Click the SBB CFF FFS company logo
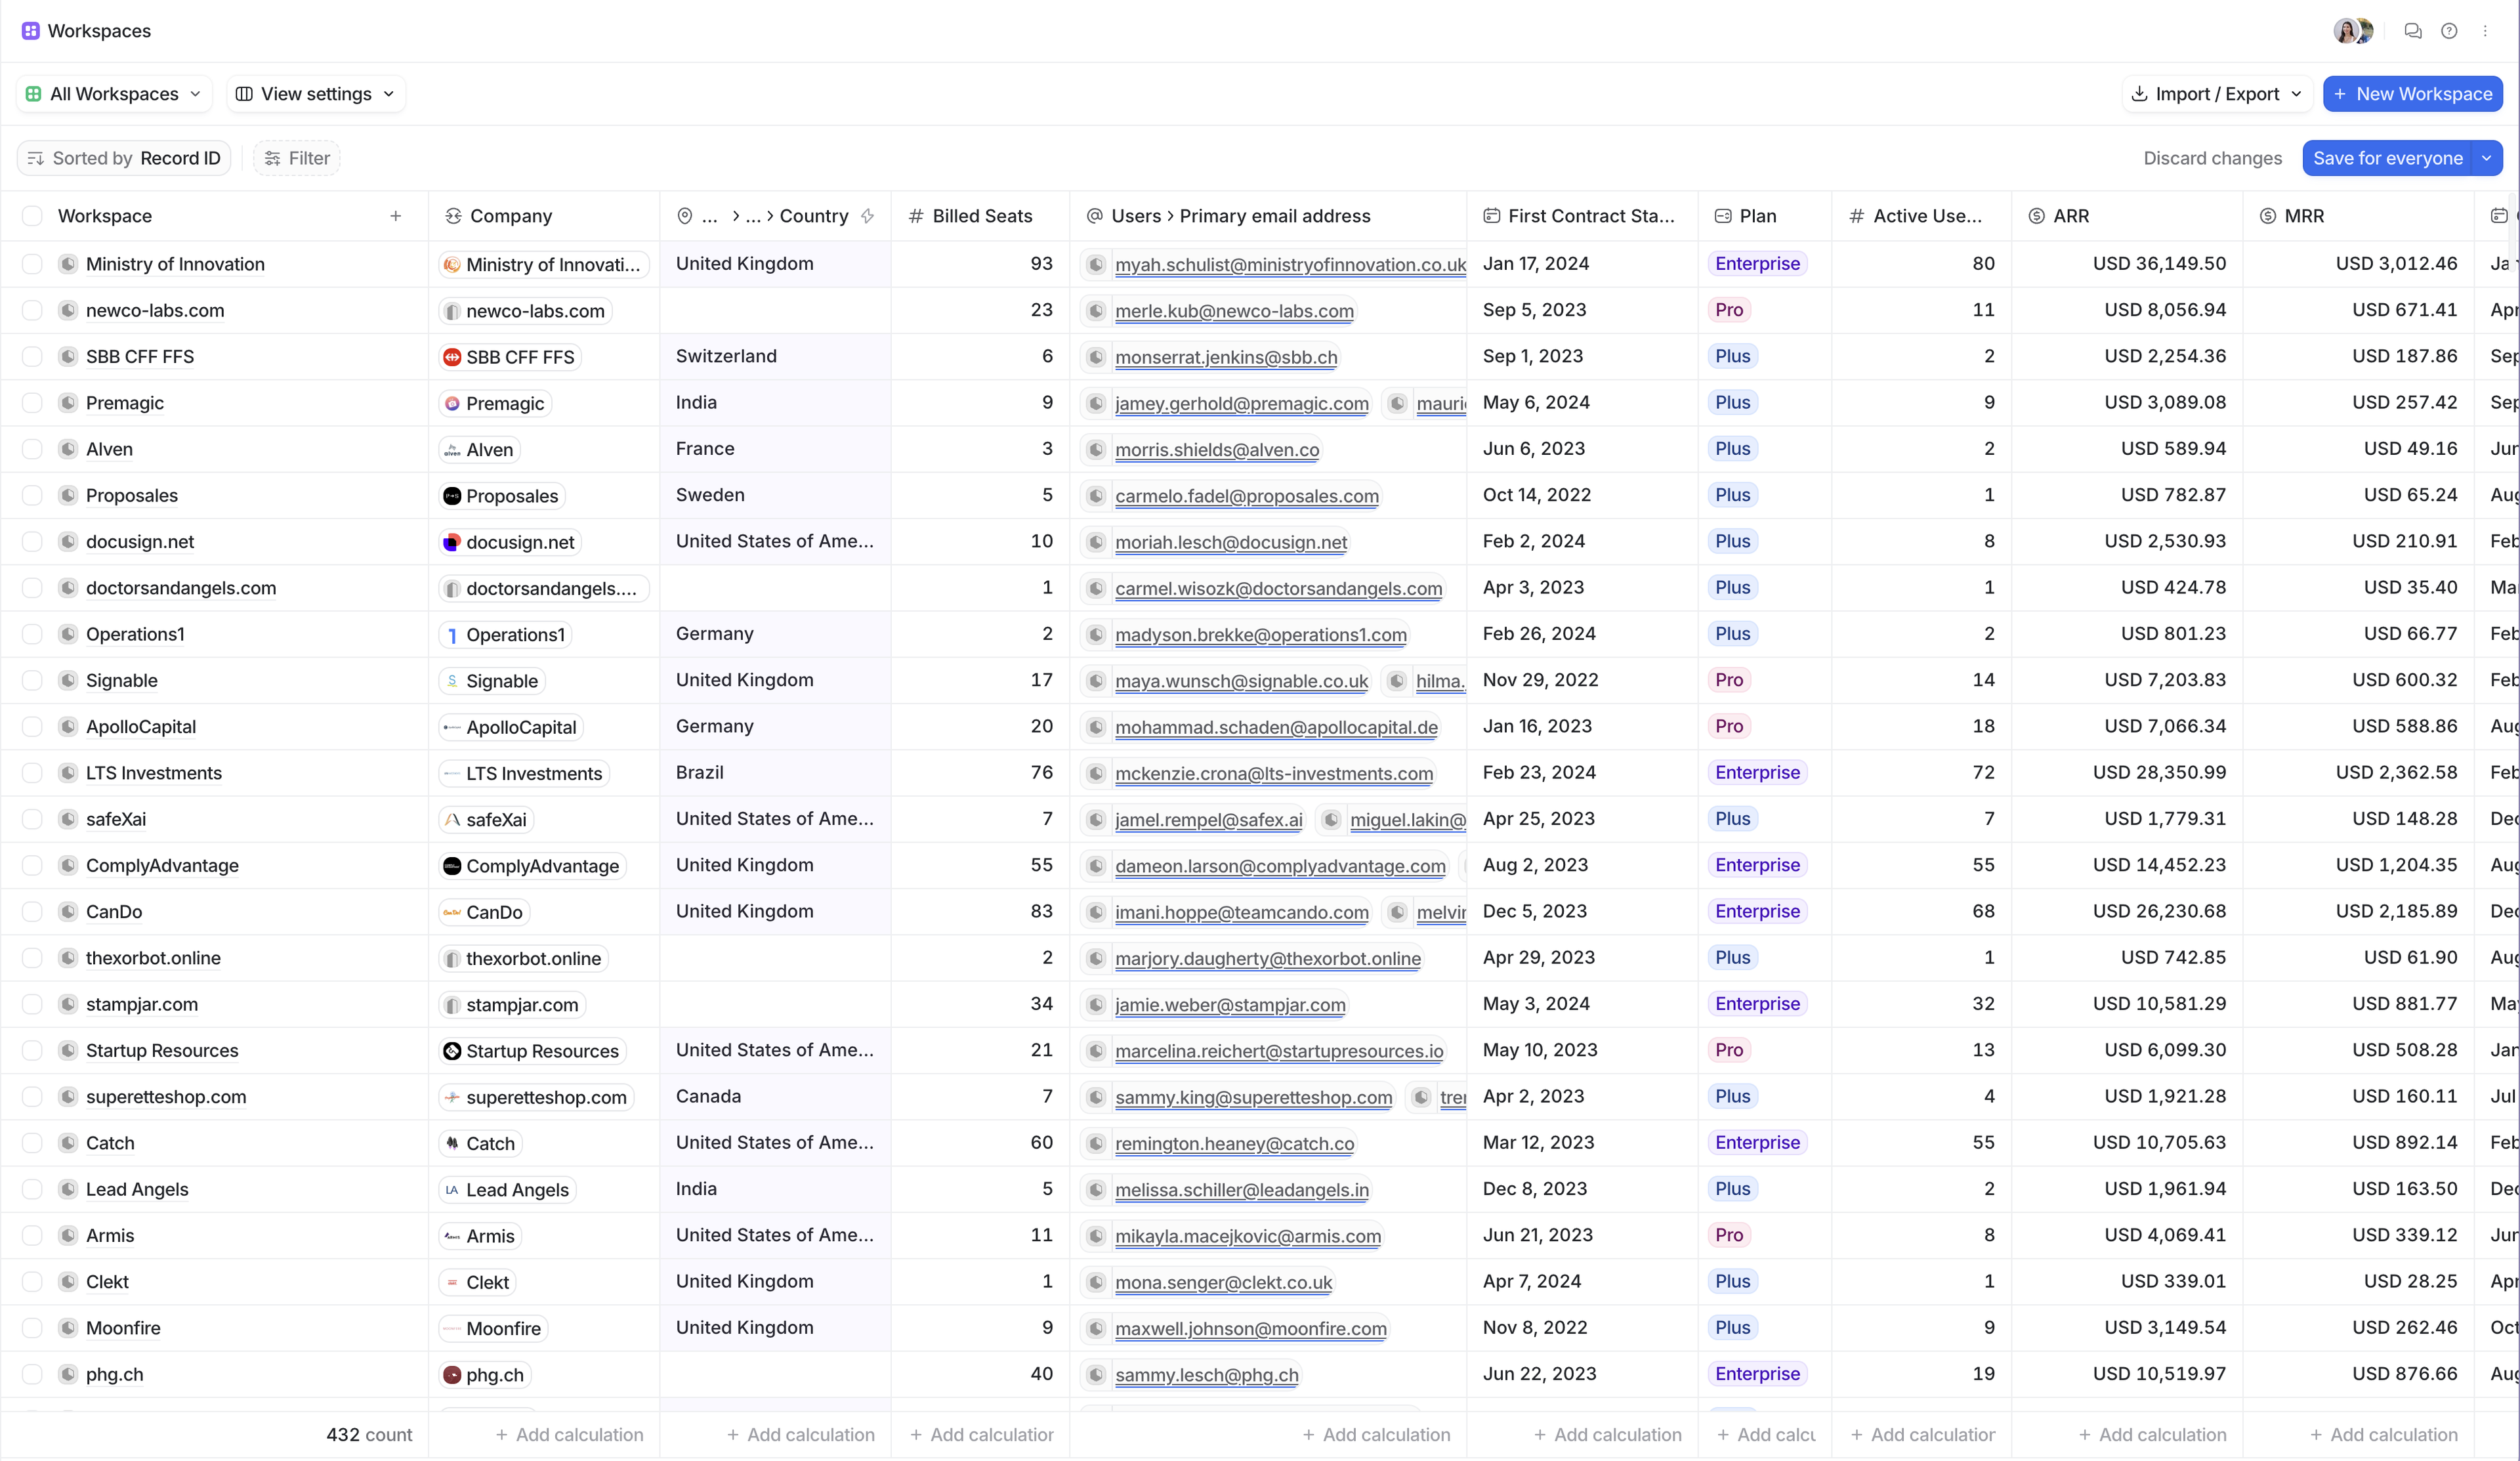The height and width of the screenshot is (1461, 2520). coord(452,357)
